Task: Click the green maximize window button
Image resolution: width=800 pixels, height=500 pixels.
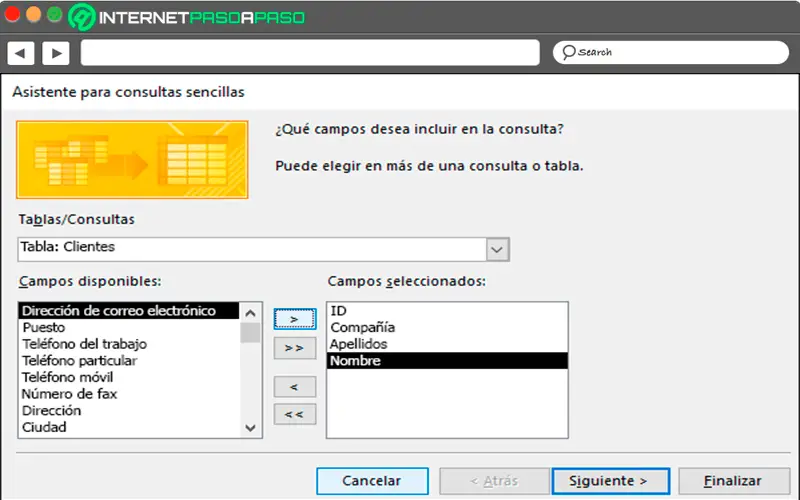Action: click(55, 14)
